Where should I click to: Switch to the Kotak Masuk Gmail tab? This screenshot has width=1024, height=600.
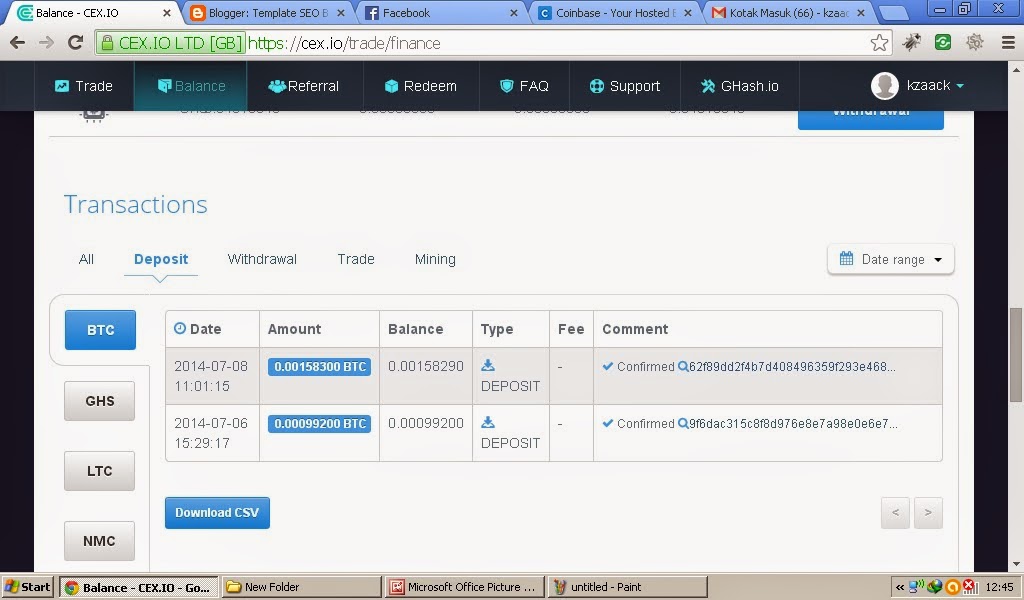(788, 12)
